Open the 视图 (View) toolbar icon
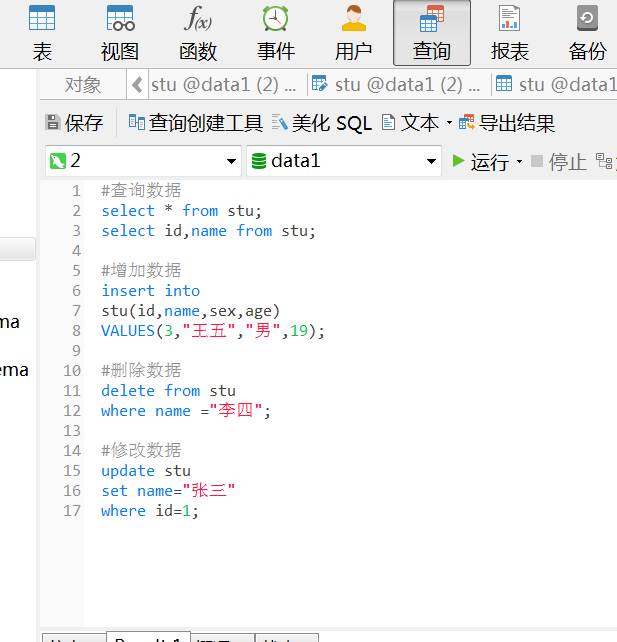The height and width of the screenshot is (642, 617). [x=120, y=34]
